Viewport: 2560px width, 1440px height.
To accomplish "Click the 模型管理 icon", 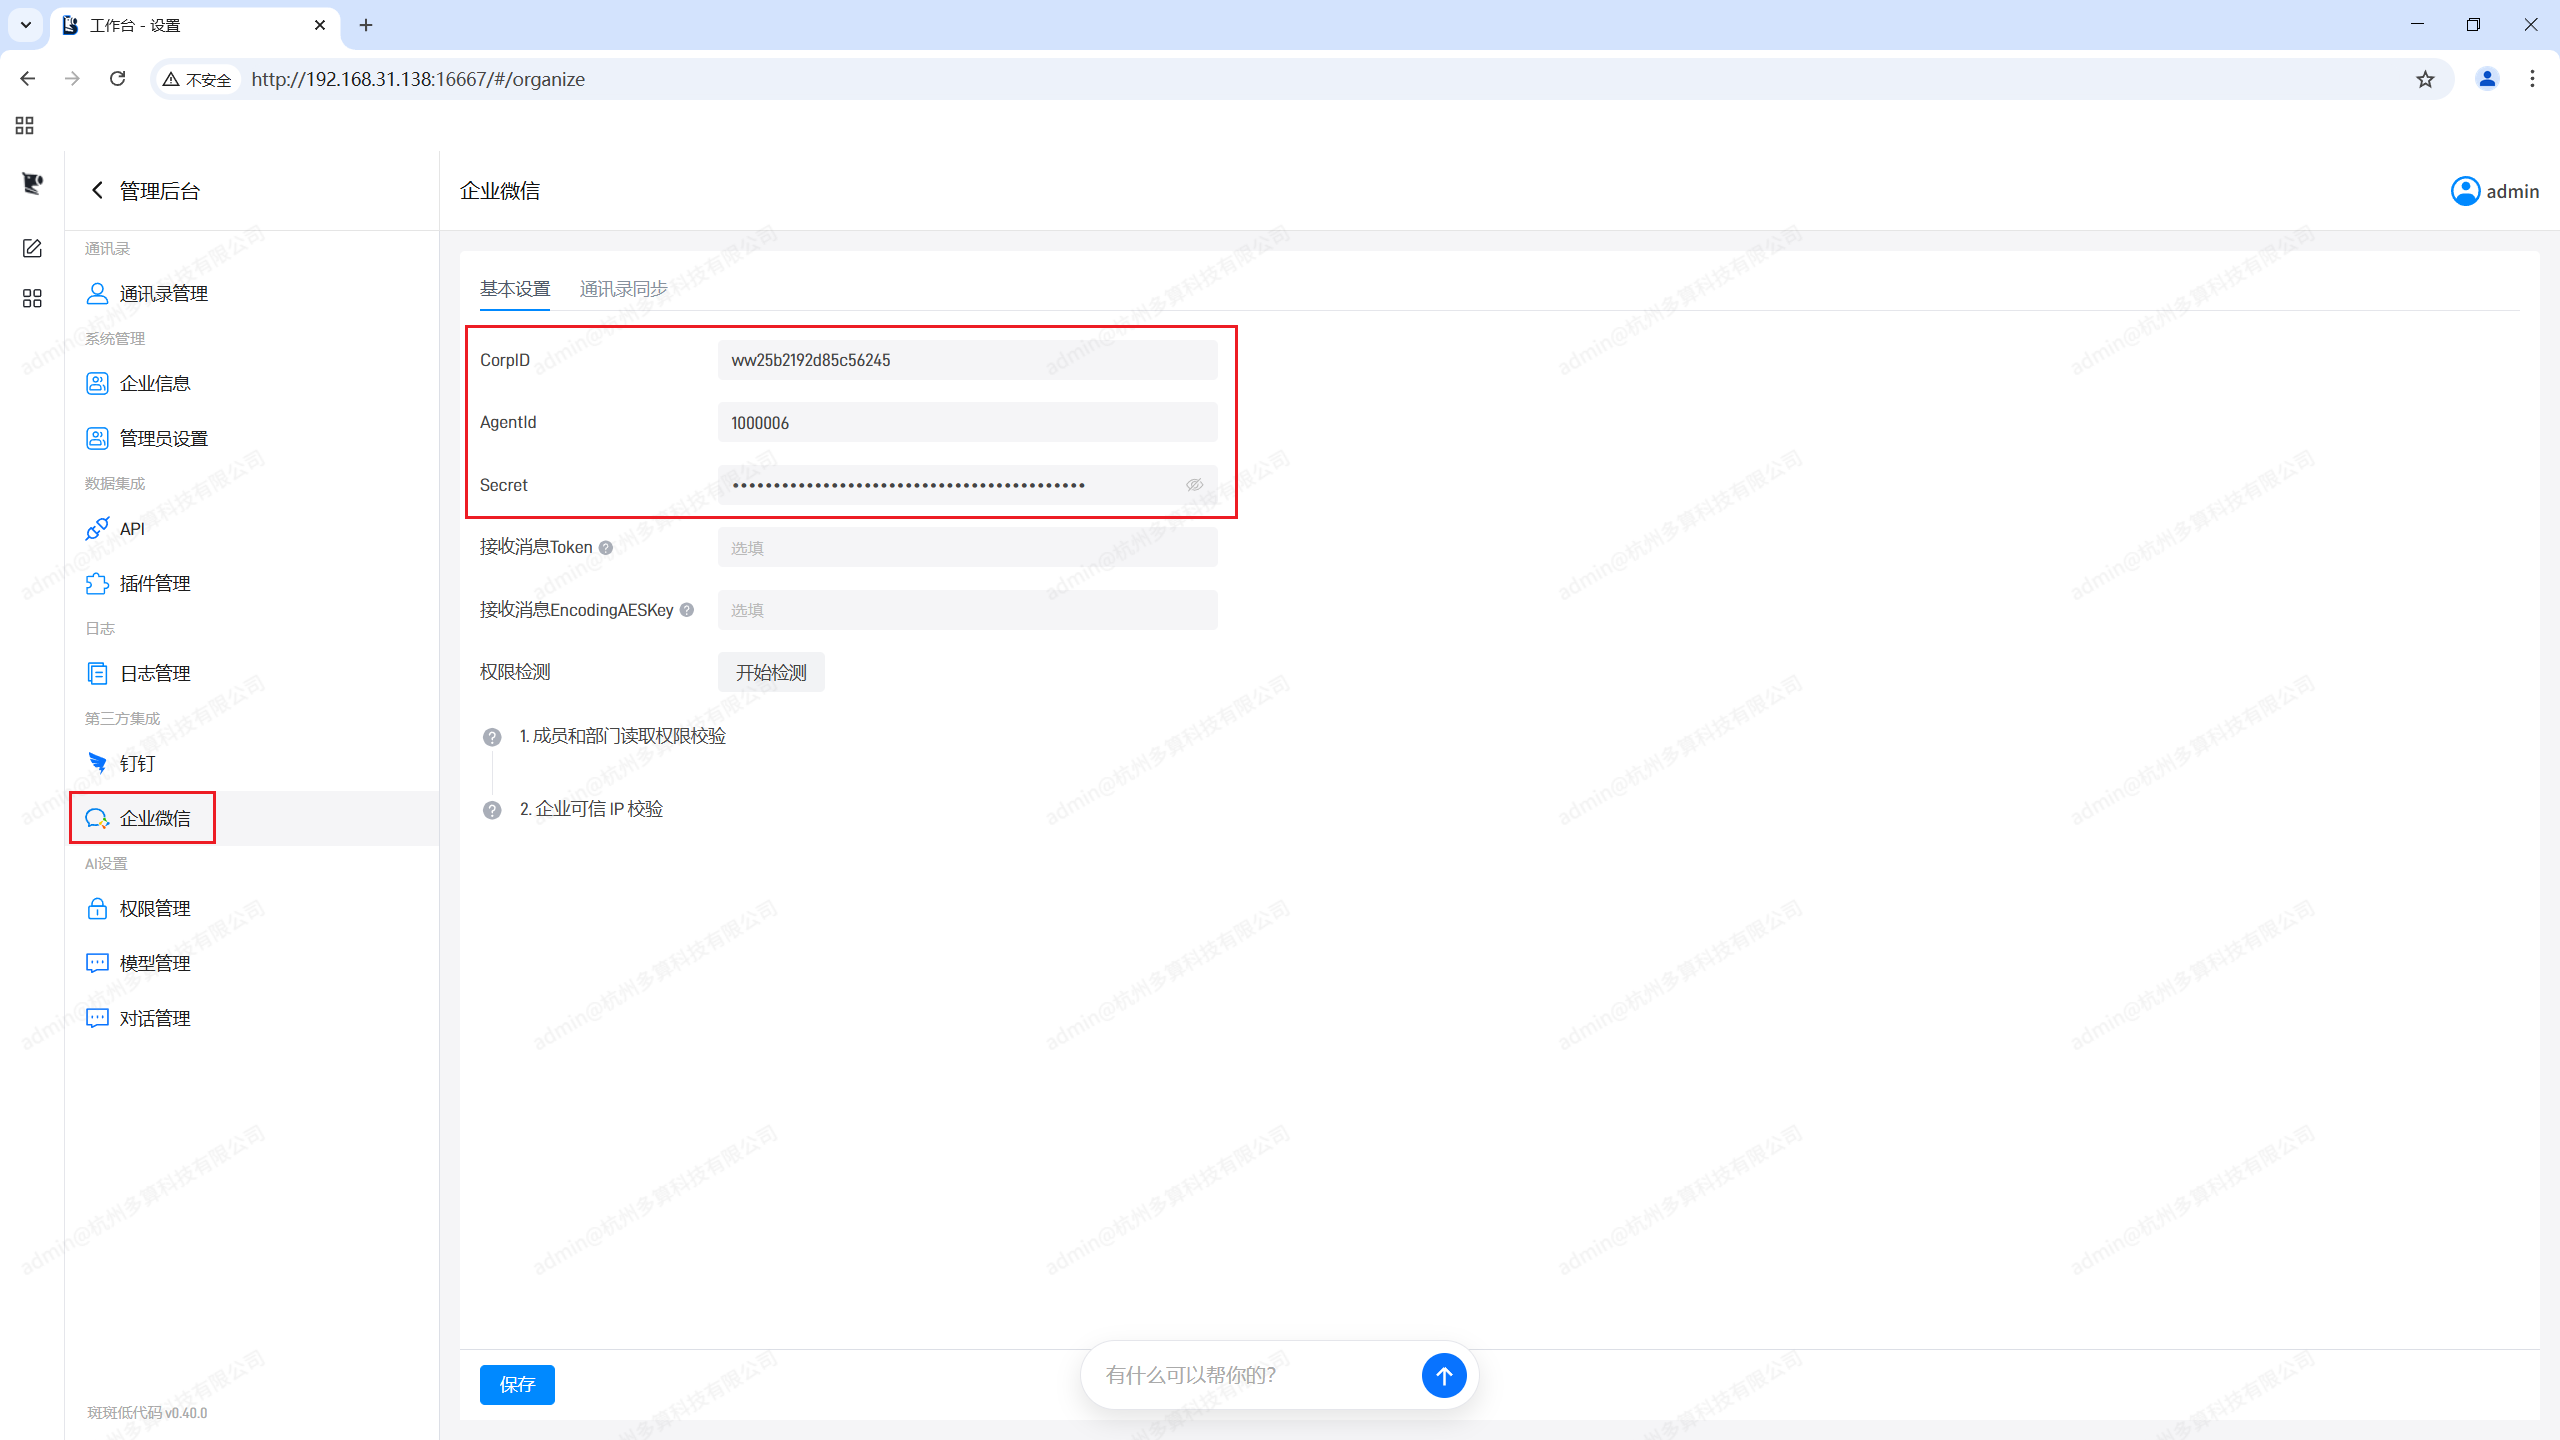I will tap(97, 963).
